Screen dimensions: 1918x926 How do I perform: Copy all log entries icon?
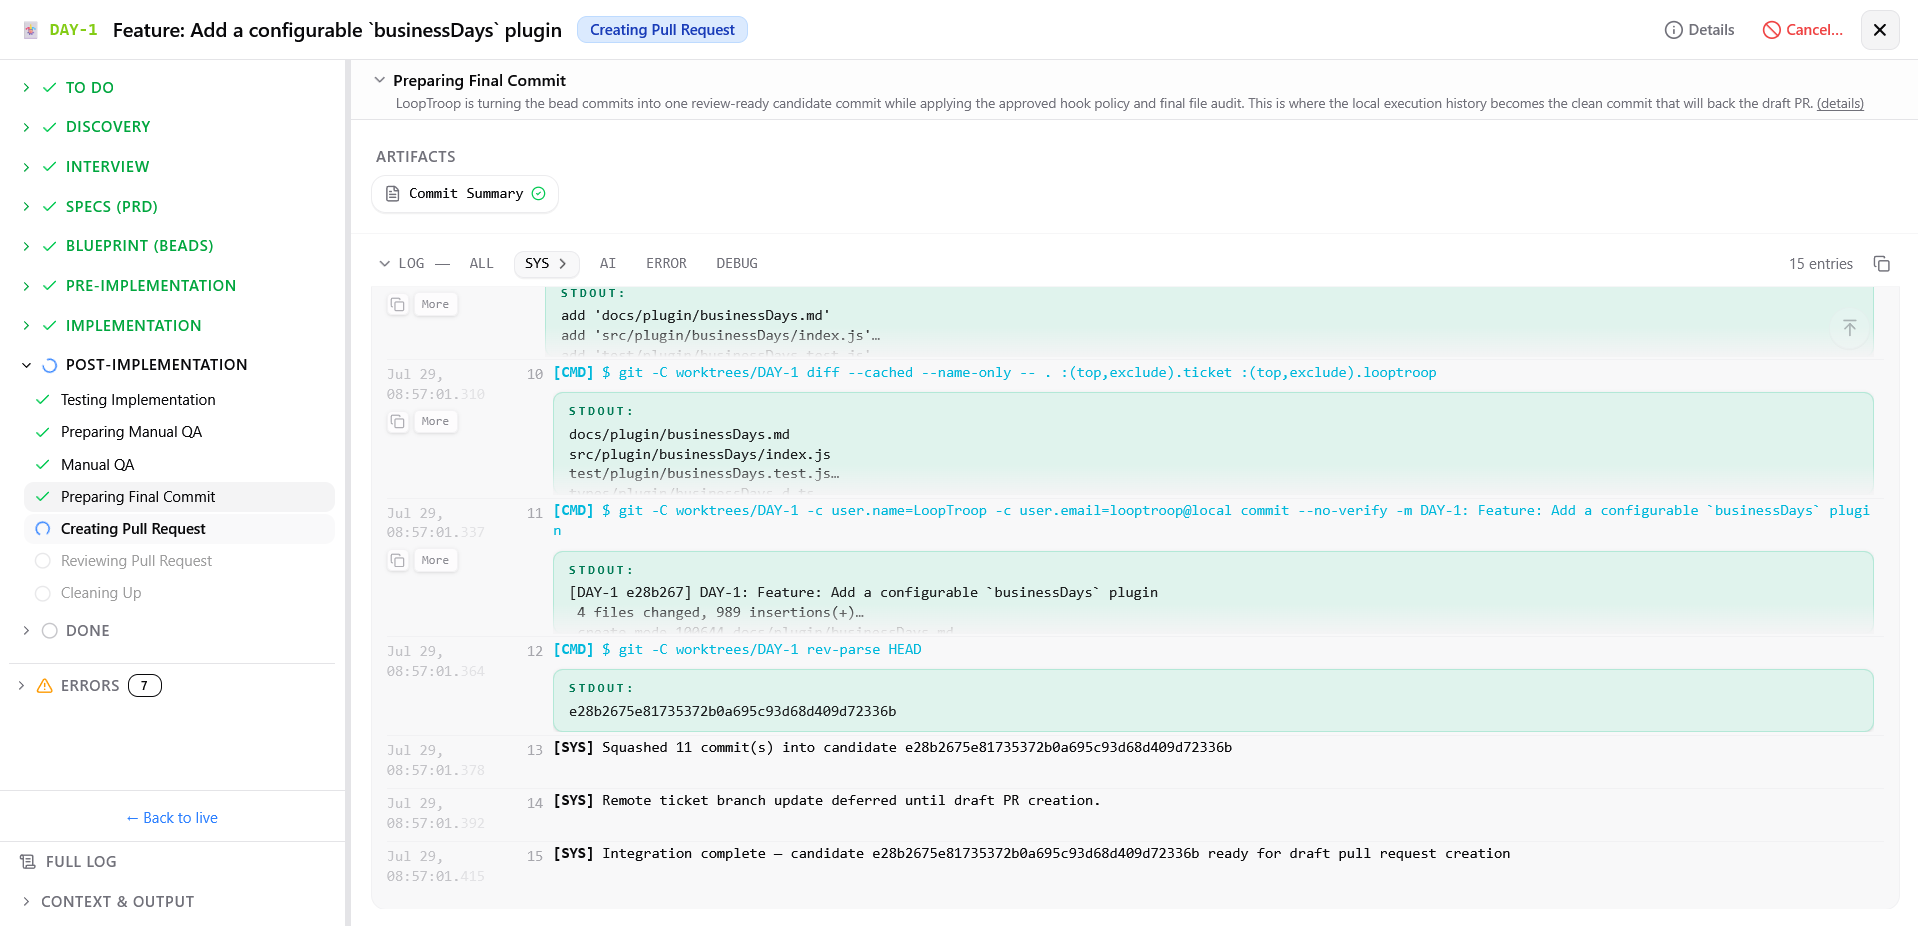point(1881,264)
